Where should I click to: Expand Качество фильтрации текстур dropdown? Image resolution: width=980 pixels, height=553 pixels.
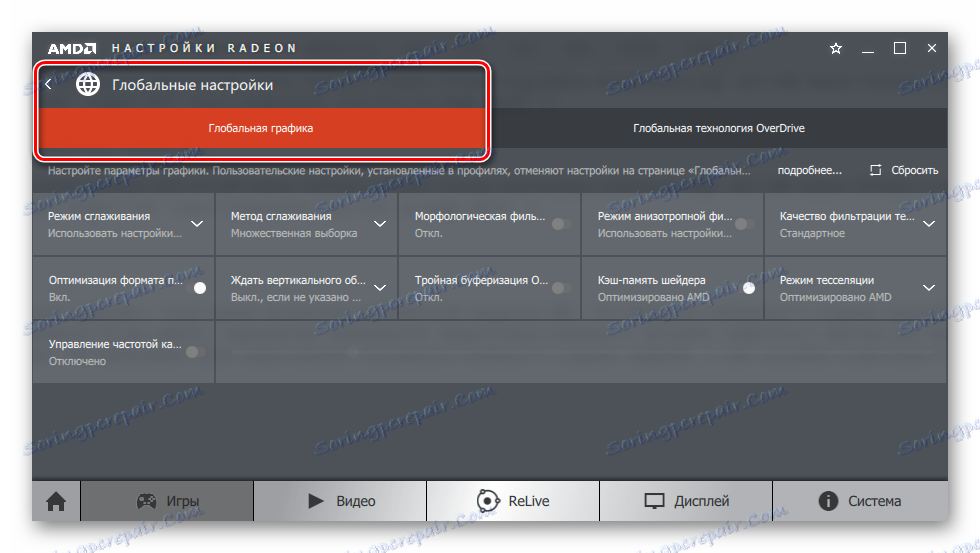coord(929,224)
